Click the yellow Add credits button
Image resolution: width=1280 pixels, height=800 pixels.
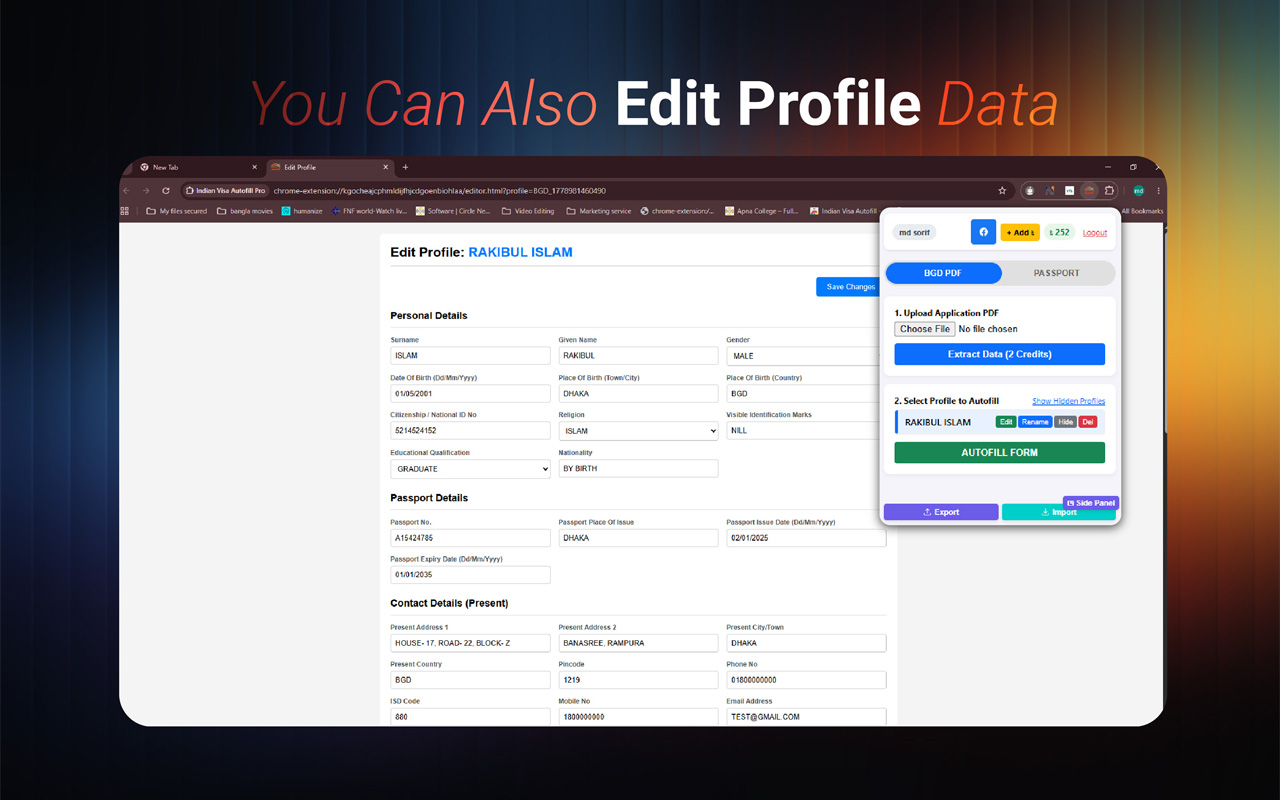pyautogui.click(x=1020, y=233)
